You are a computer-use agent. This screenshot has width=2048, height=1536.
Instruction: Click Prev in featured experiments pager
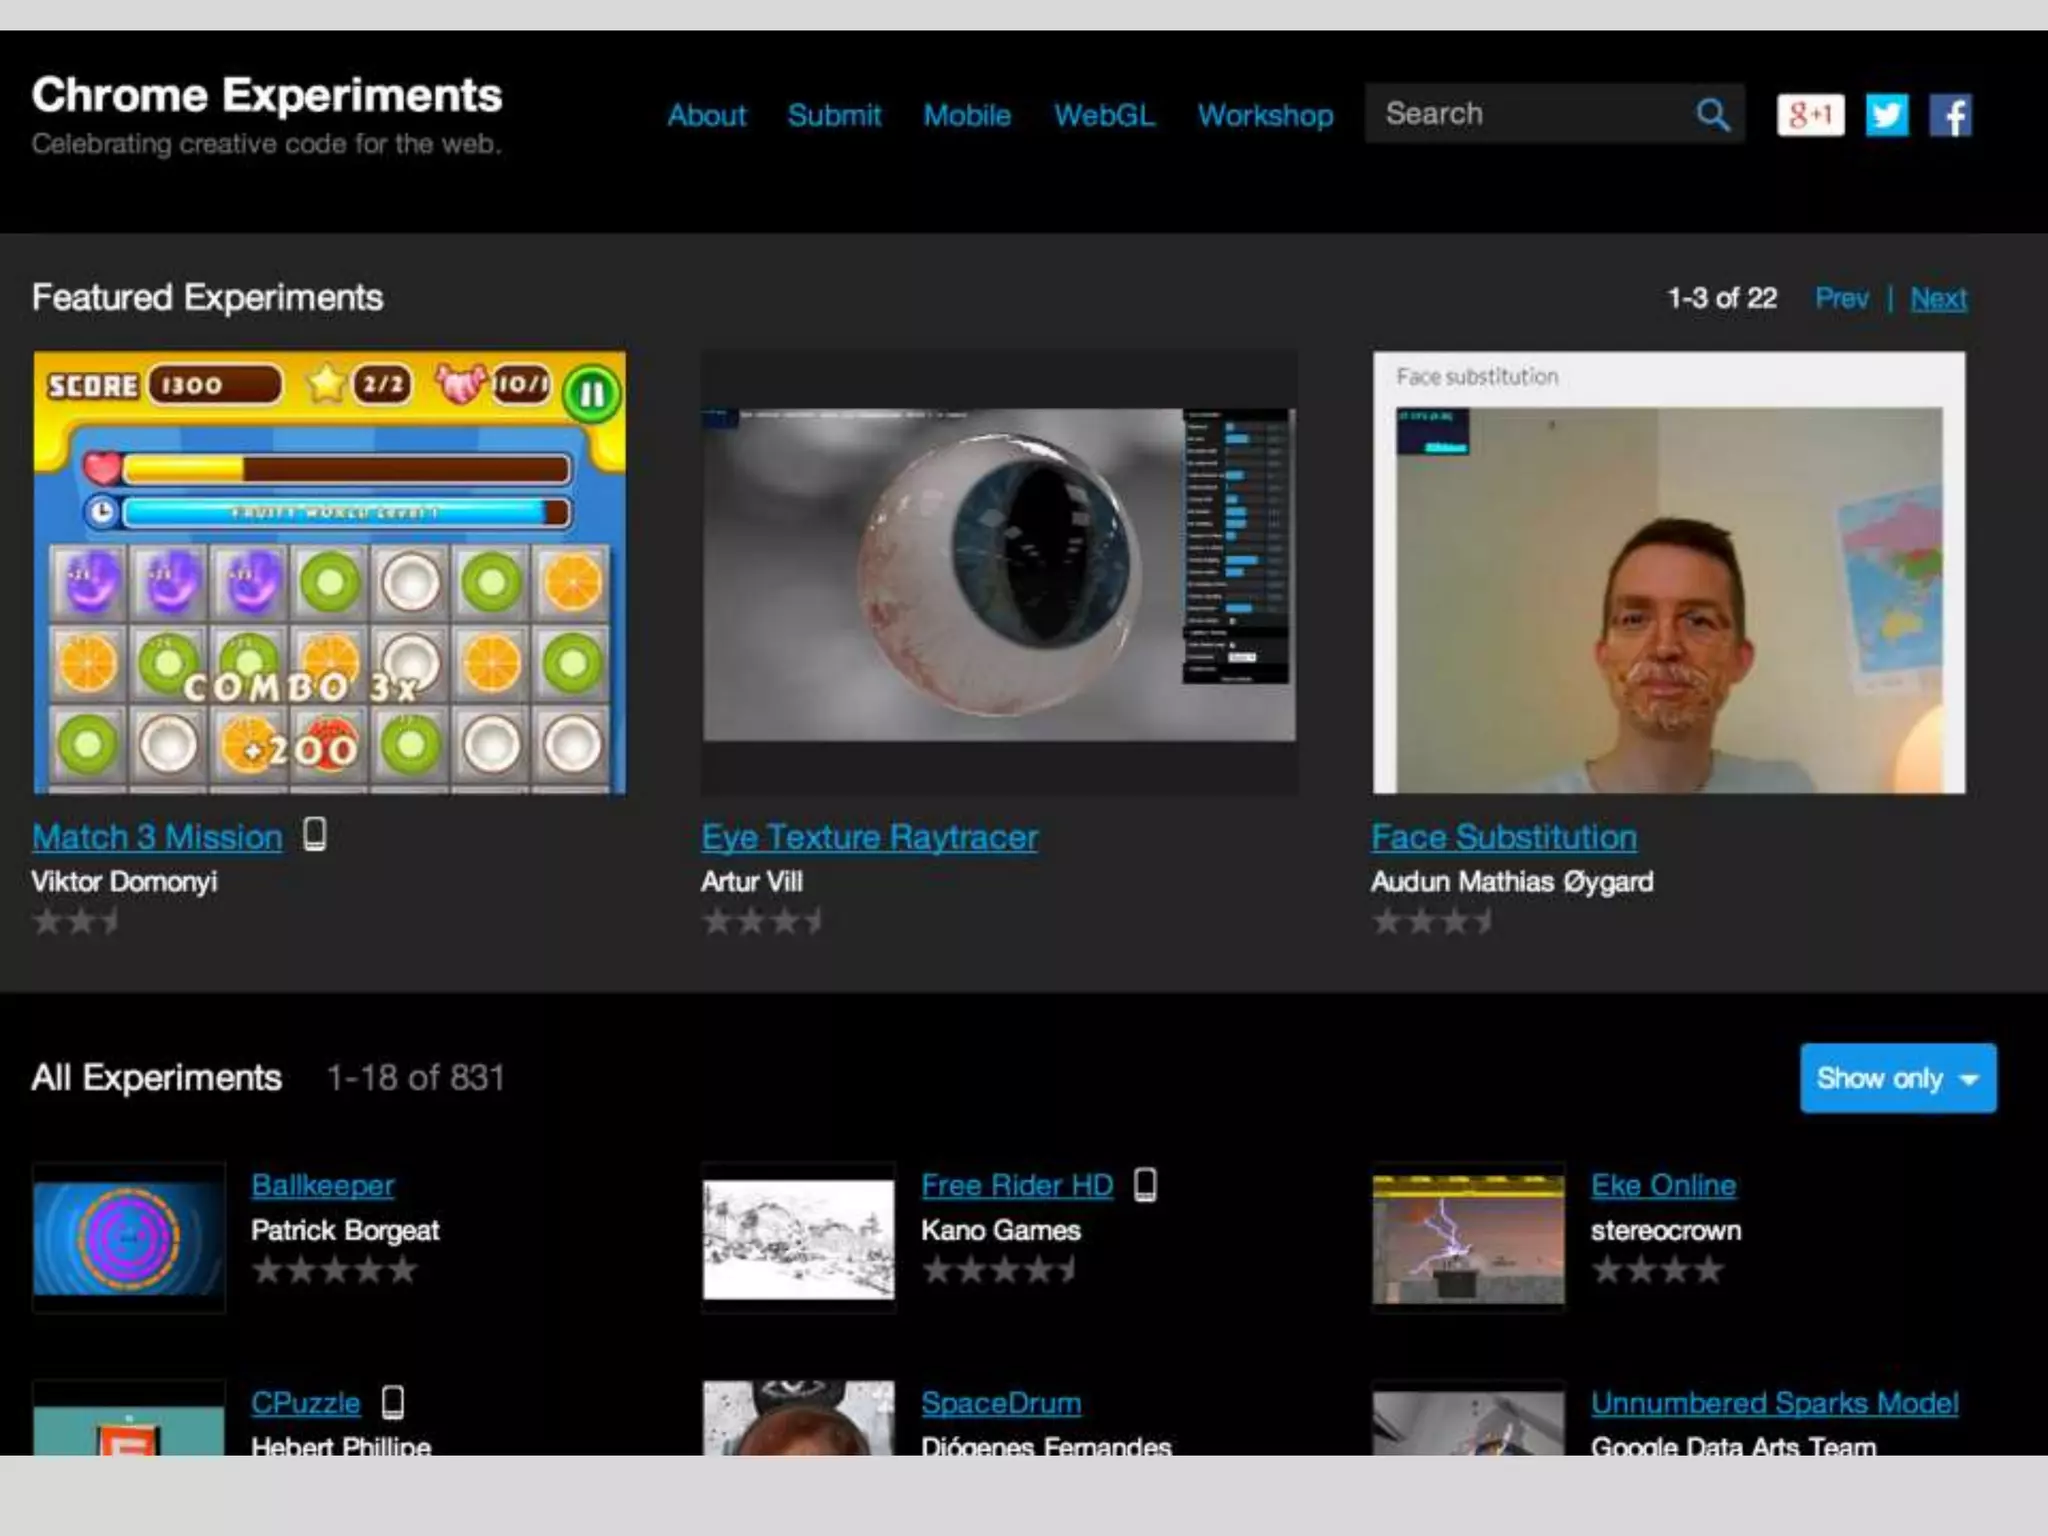(x=1841, y=298)
